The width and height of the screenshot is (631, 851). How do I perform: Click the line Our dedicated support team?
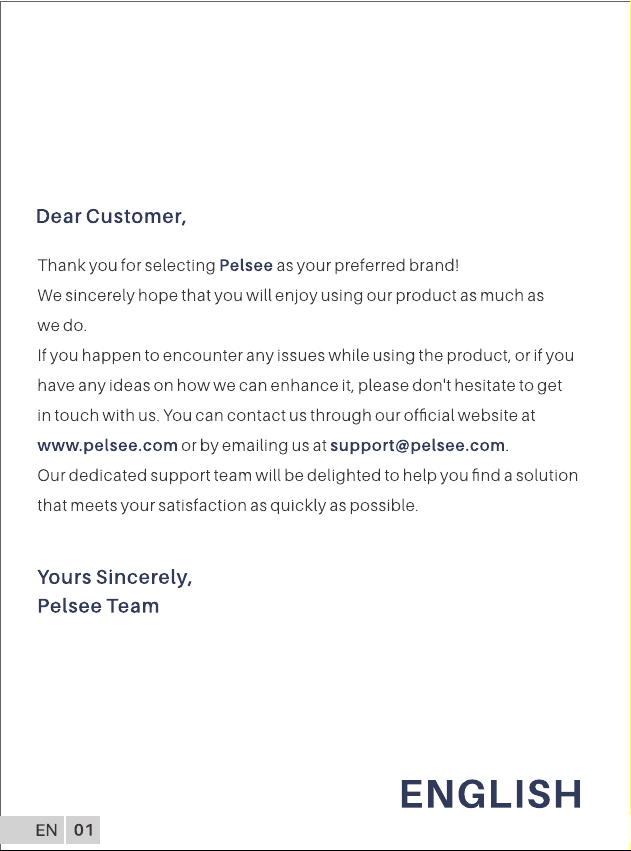[x=307, y=475]
